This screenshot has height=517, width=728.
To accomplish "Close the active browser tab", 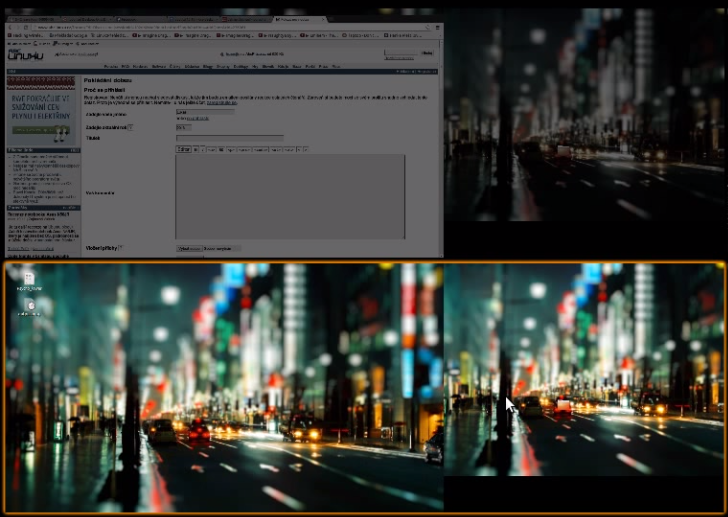I will pos(324,19).
